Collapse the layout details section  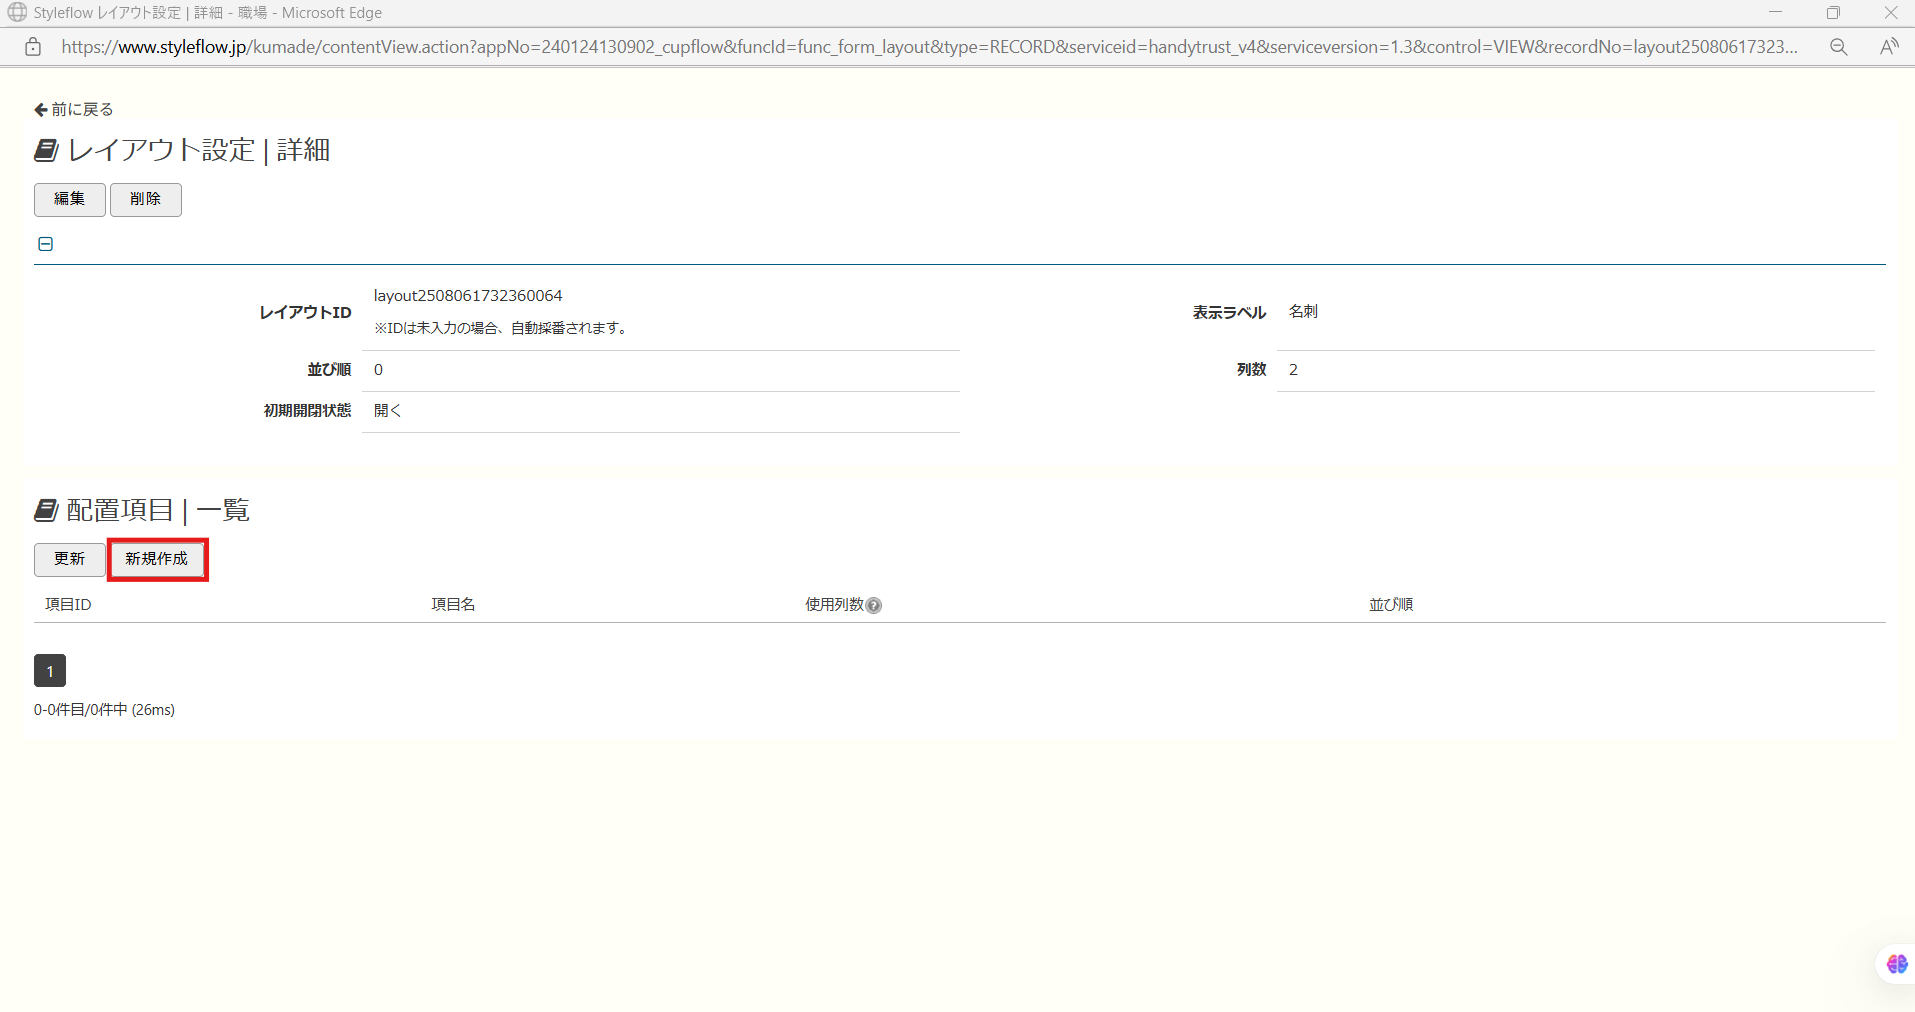pos(45,243)
